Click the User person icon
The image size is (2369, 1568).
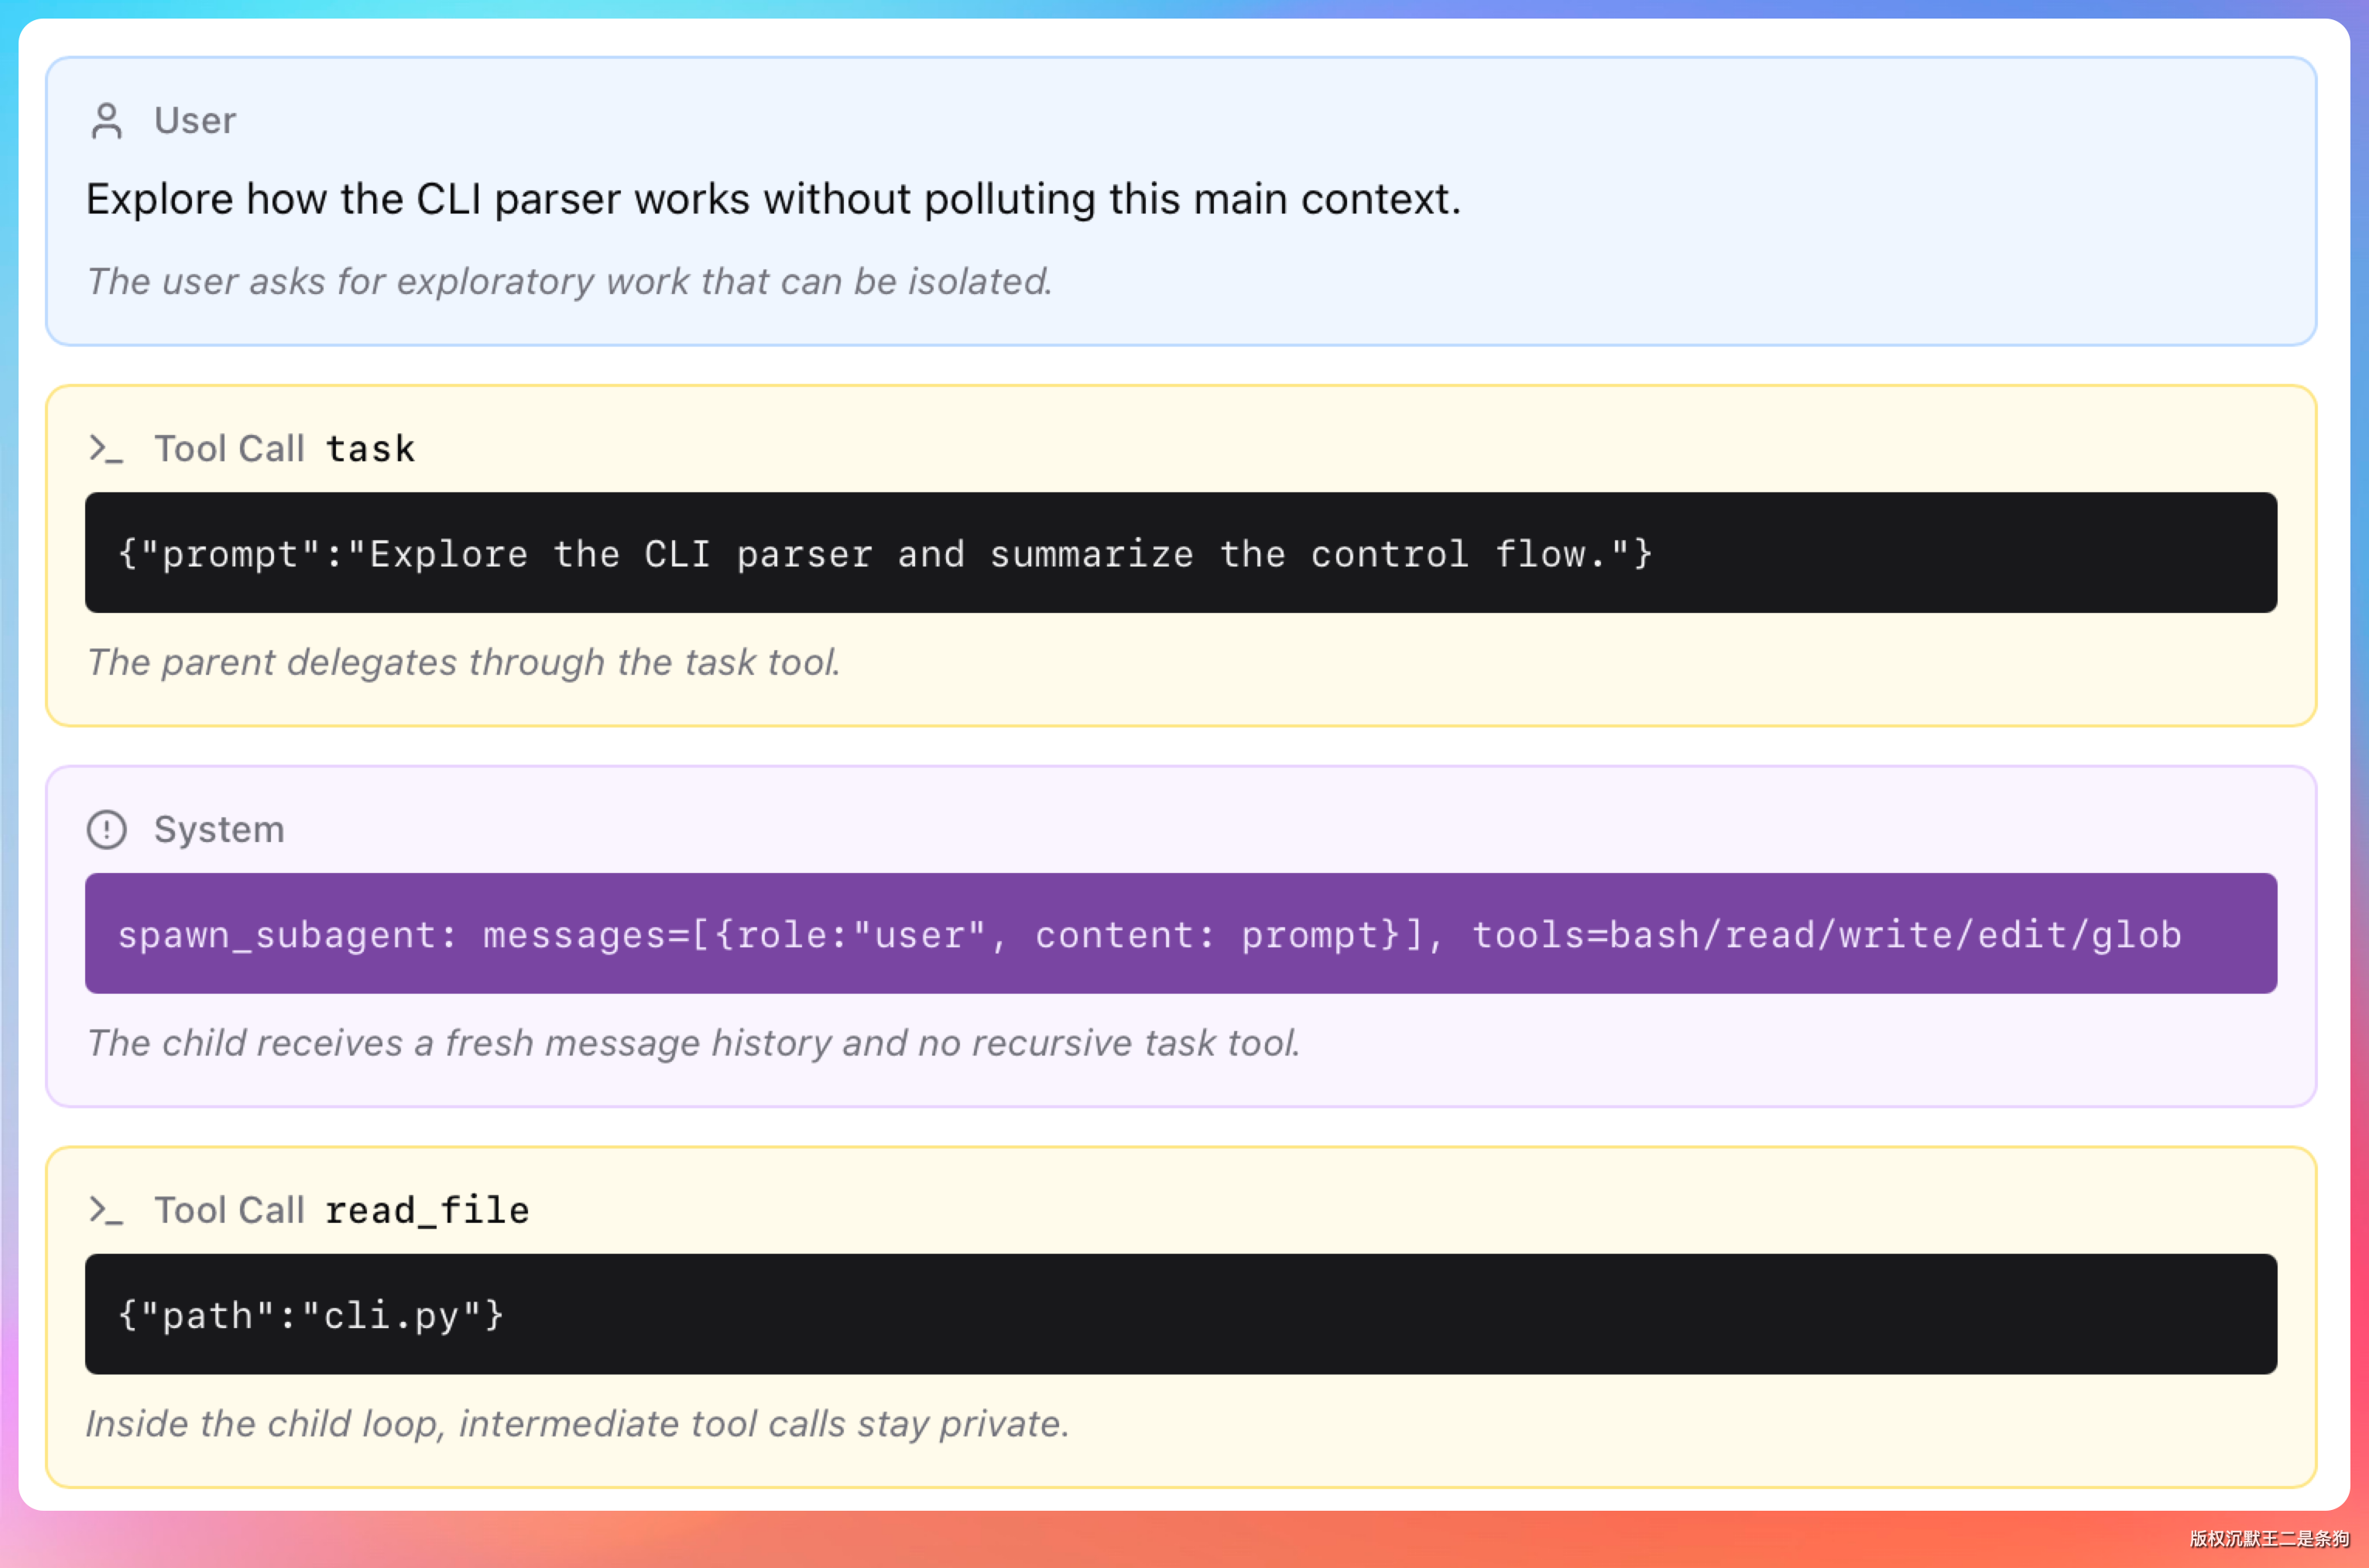point(107,121)
